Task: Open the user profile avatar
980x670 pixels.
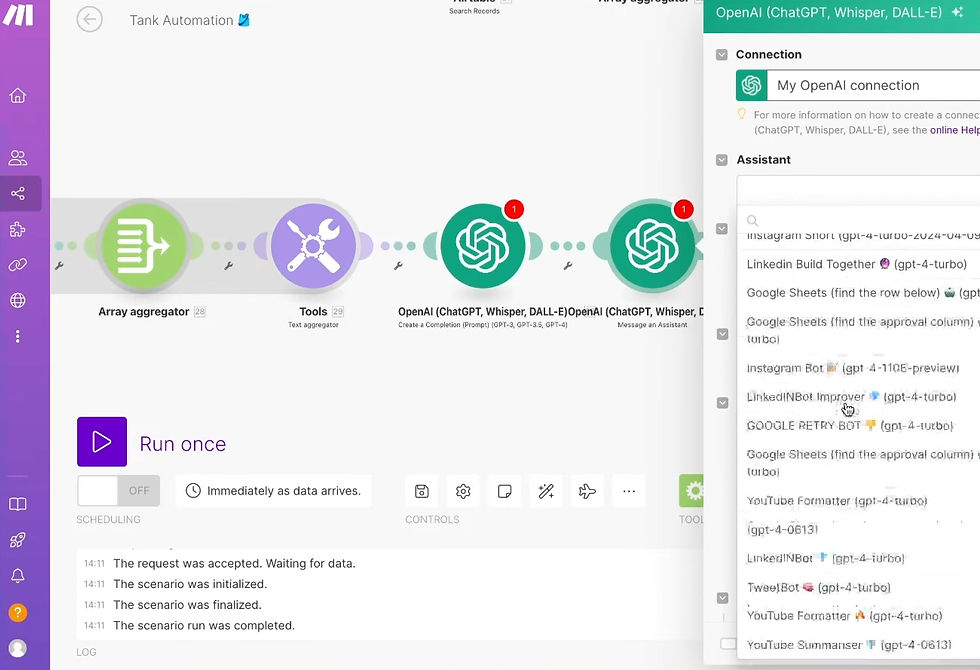Action: pos(18,648)
